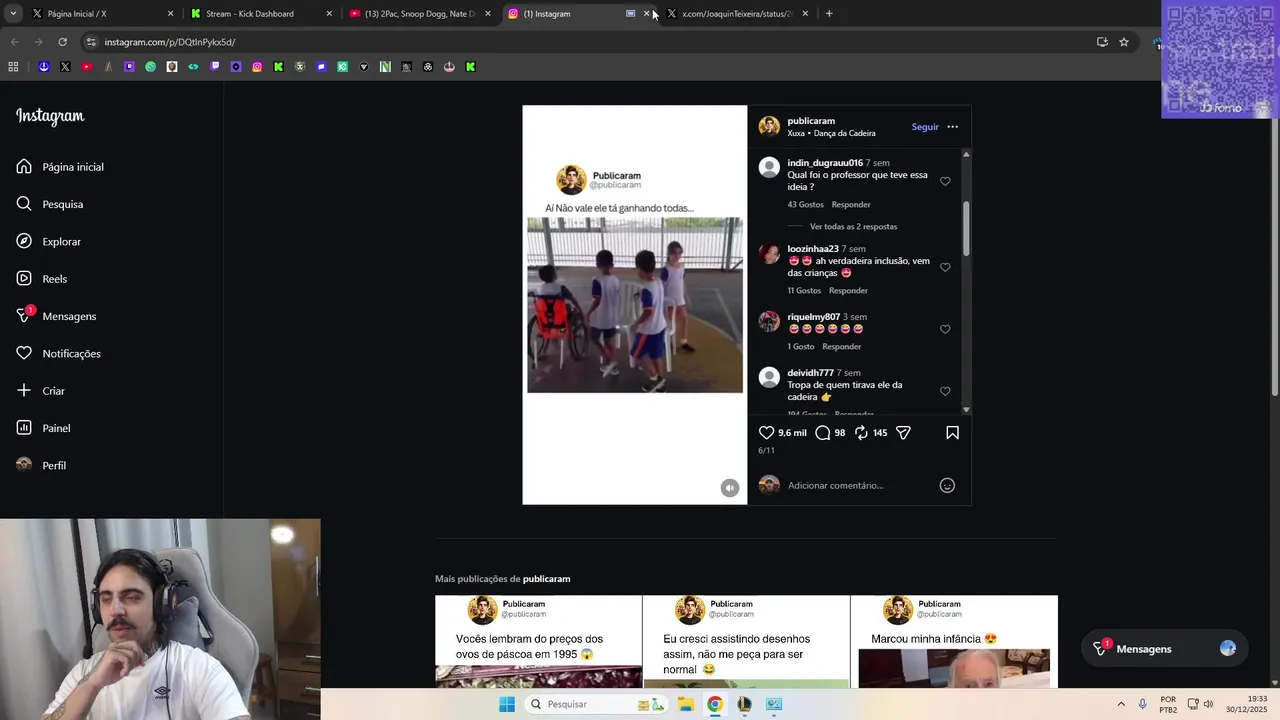Open indin_dugrauu016 username link
This screenshot has height=720, width=1280.
pos(825,163)
